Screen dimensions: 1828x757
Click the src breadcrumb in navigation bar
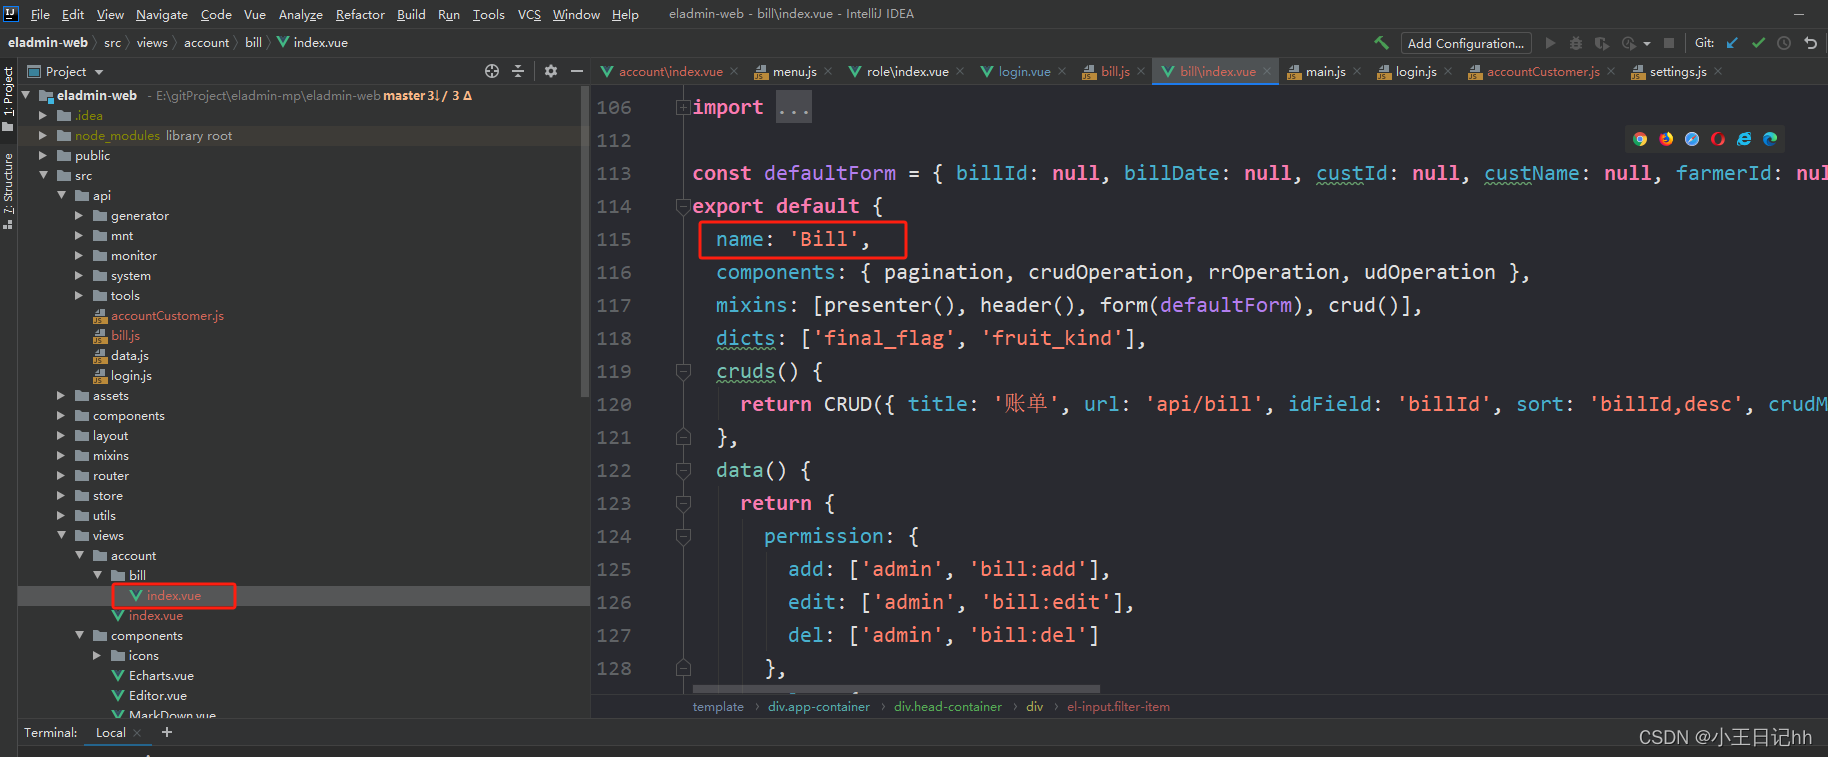tap(113, 43)
